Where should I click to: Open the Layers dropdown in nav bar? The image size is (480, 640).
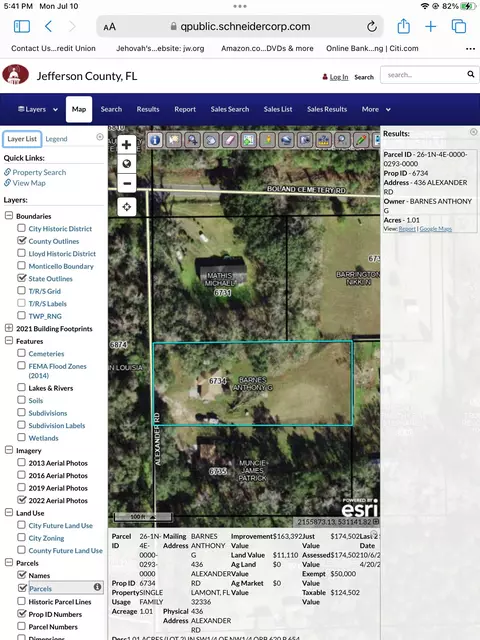click(38, 109)
